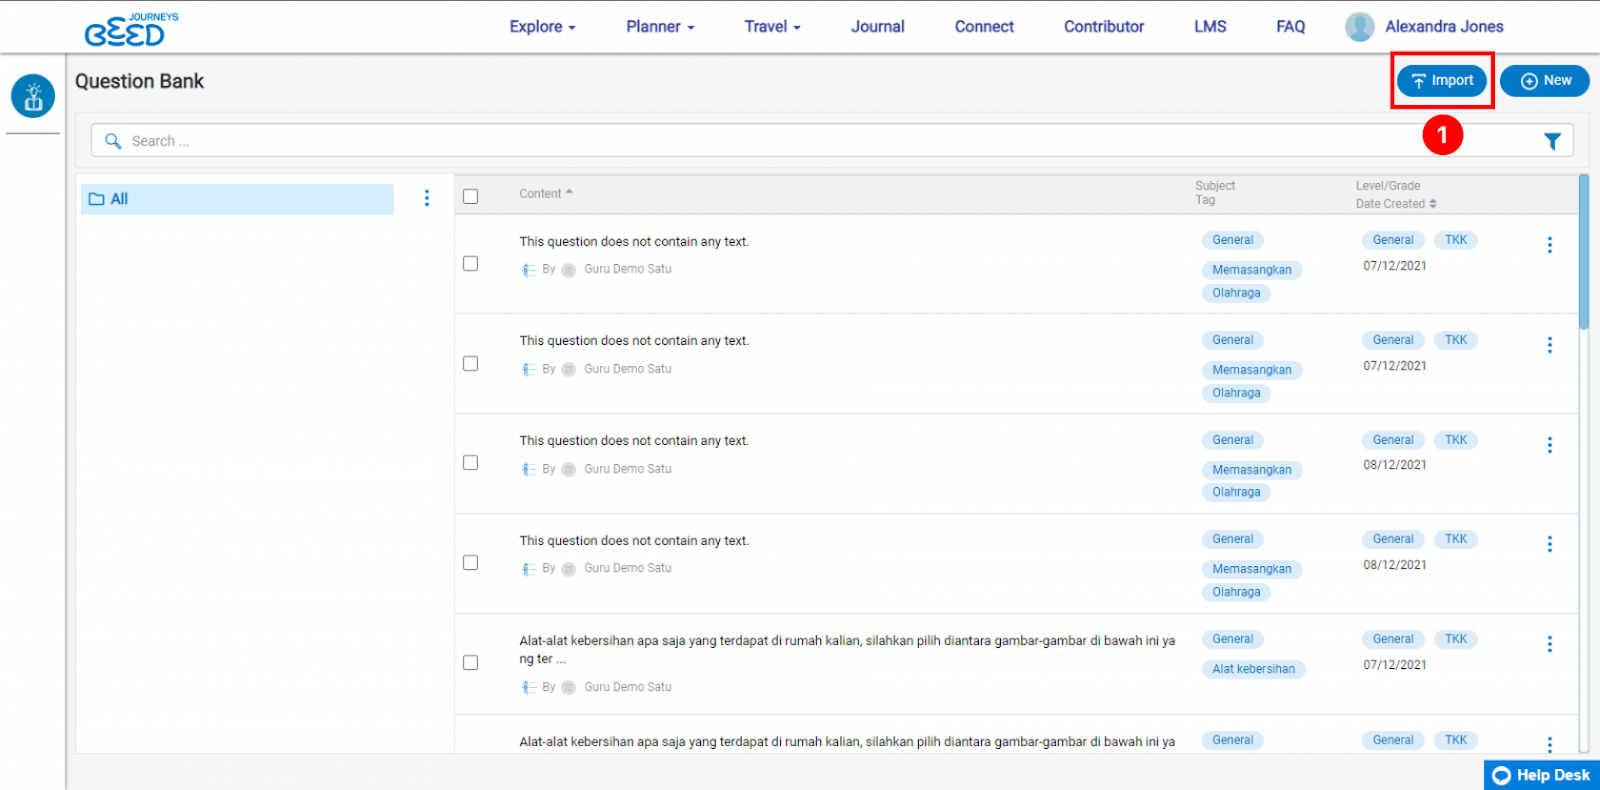Open options menu for the first question row
The image size is (1600, 790).
click(1549, 245)
